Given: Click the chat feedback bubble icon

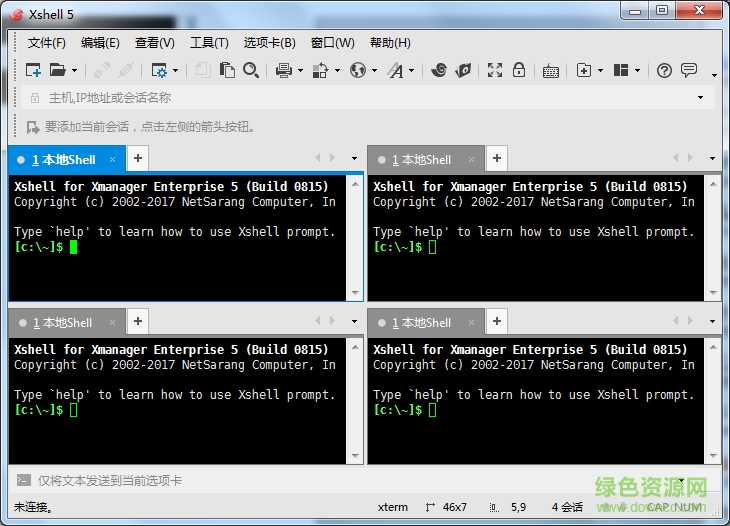Looking at the screenshot, I should [689, 70].
